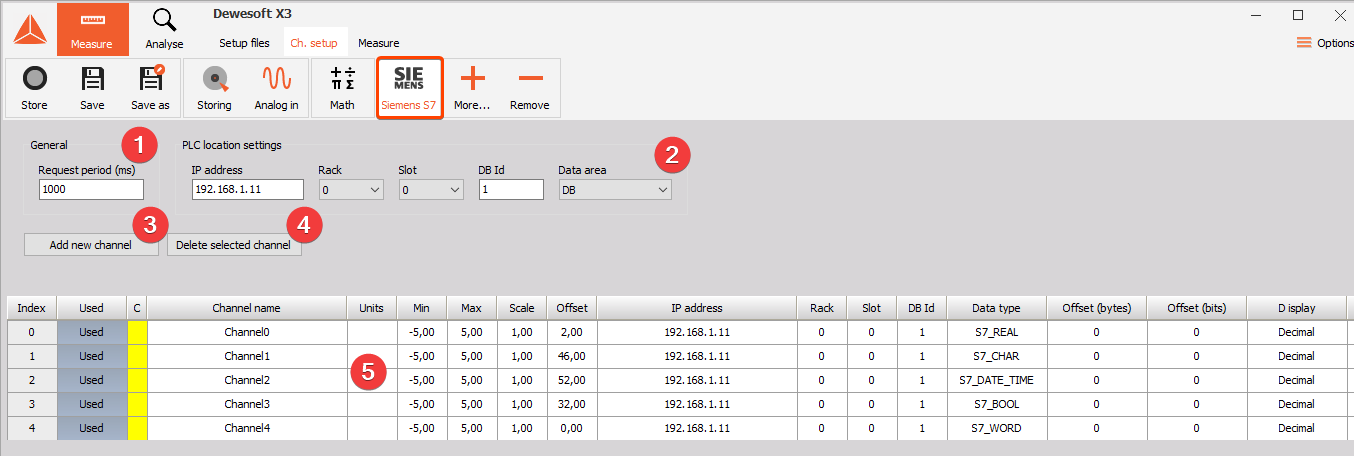1354x456 pixels.
Task: Open the Rack dropdown
Action: pyautogui.click(x=351, y=190)
